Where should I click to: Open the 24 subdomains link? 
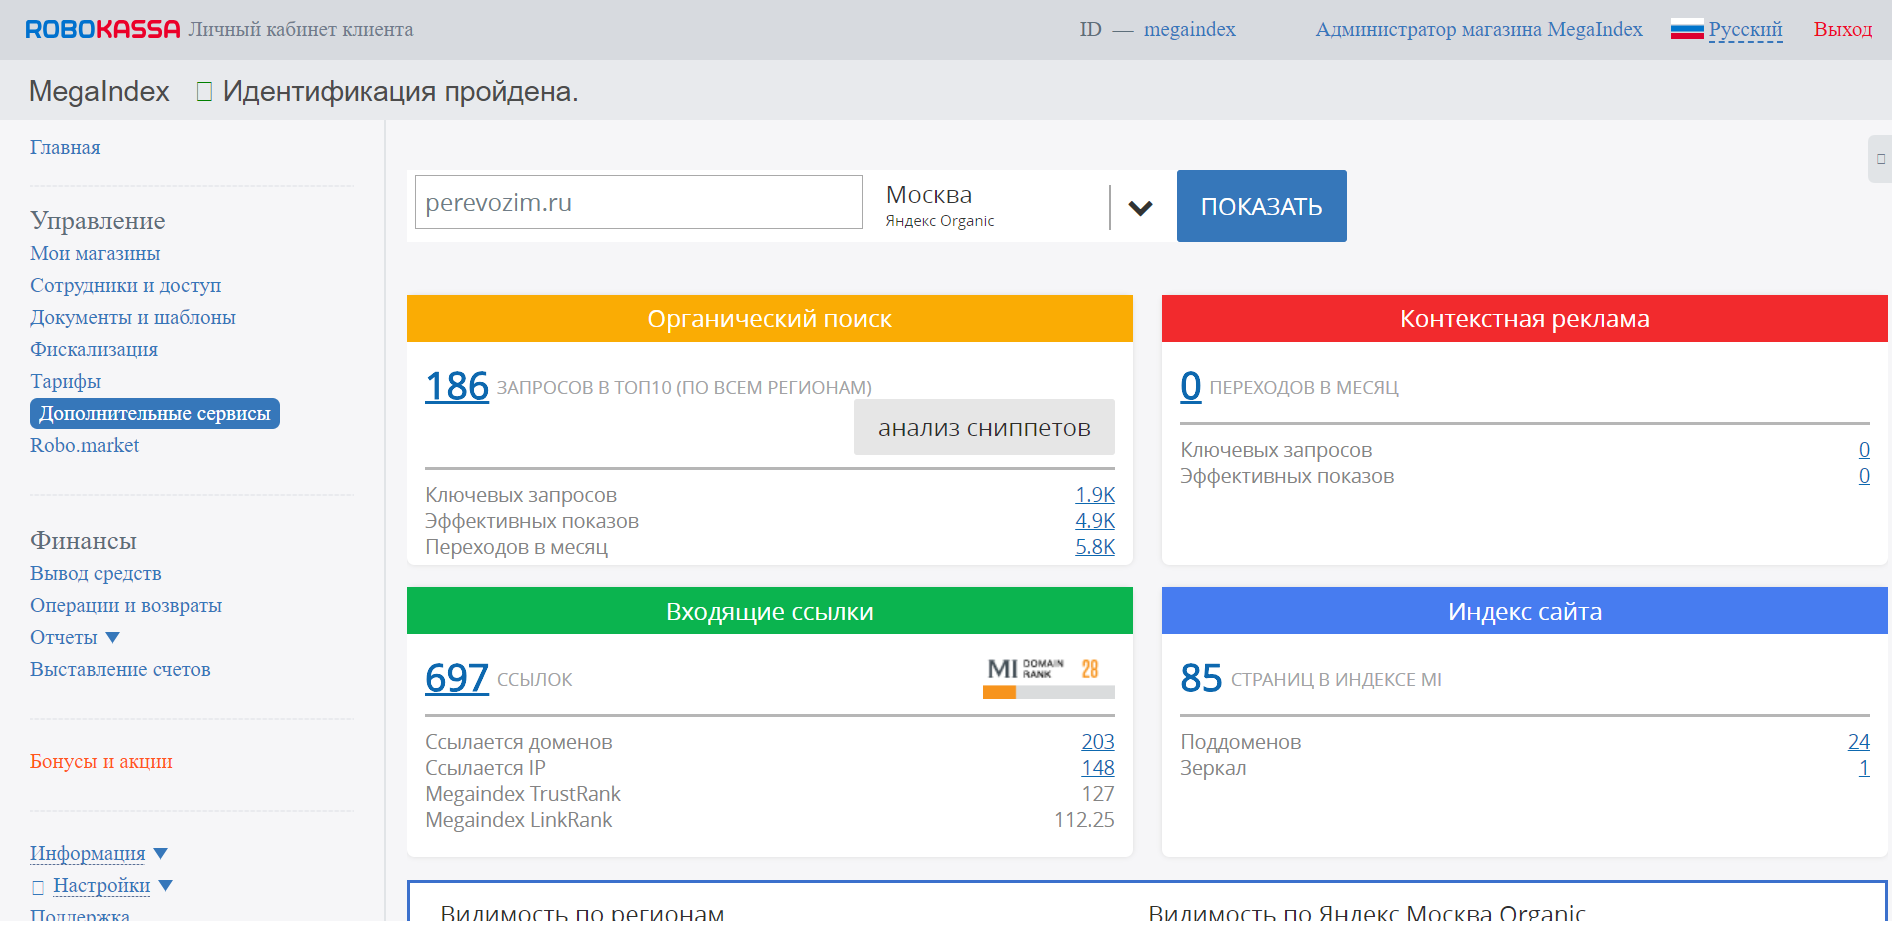click(1859, 742)
